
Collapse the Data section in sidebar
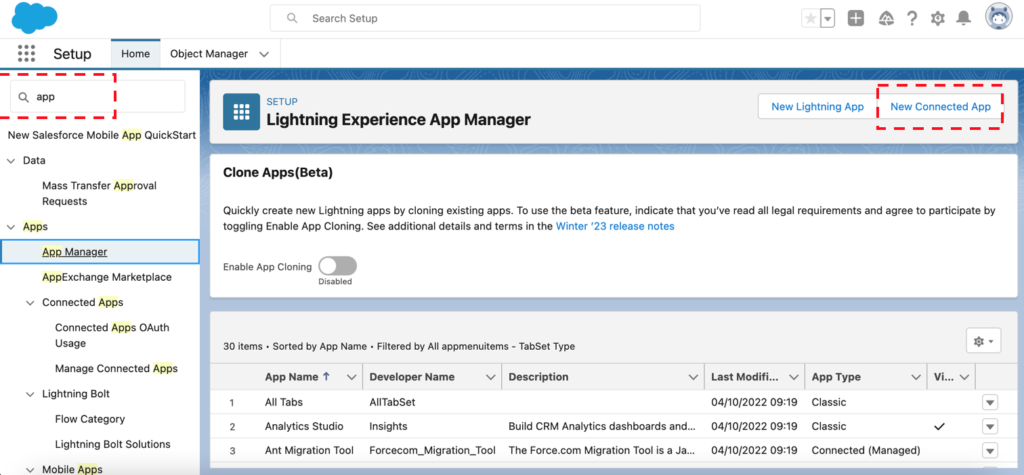(x=11, y=160)
